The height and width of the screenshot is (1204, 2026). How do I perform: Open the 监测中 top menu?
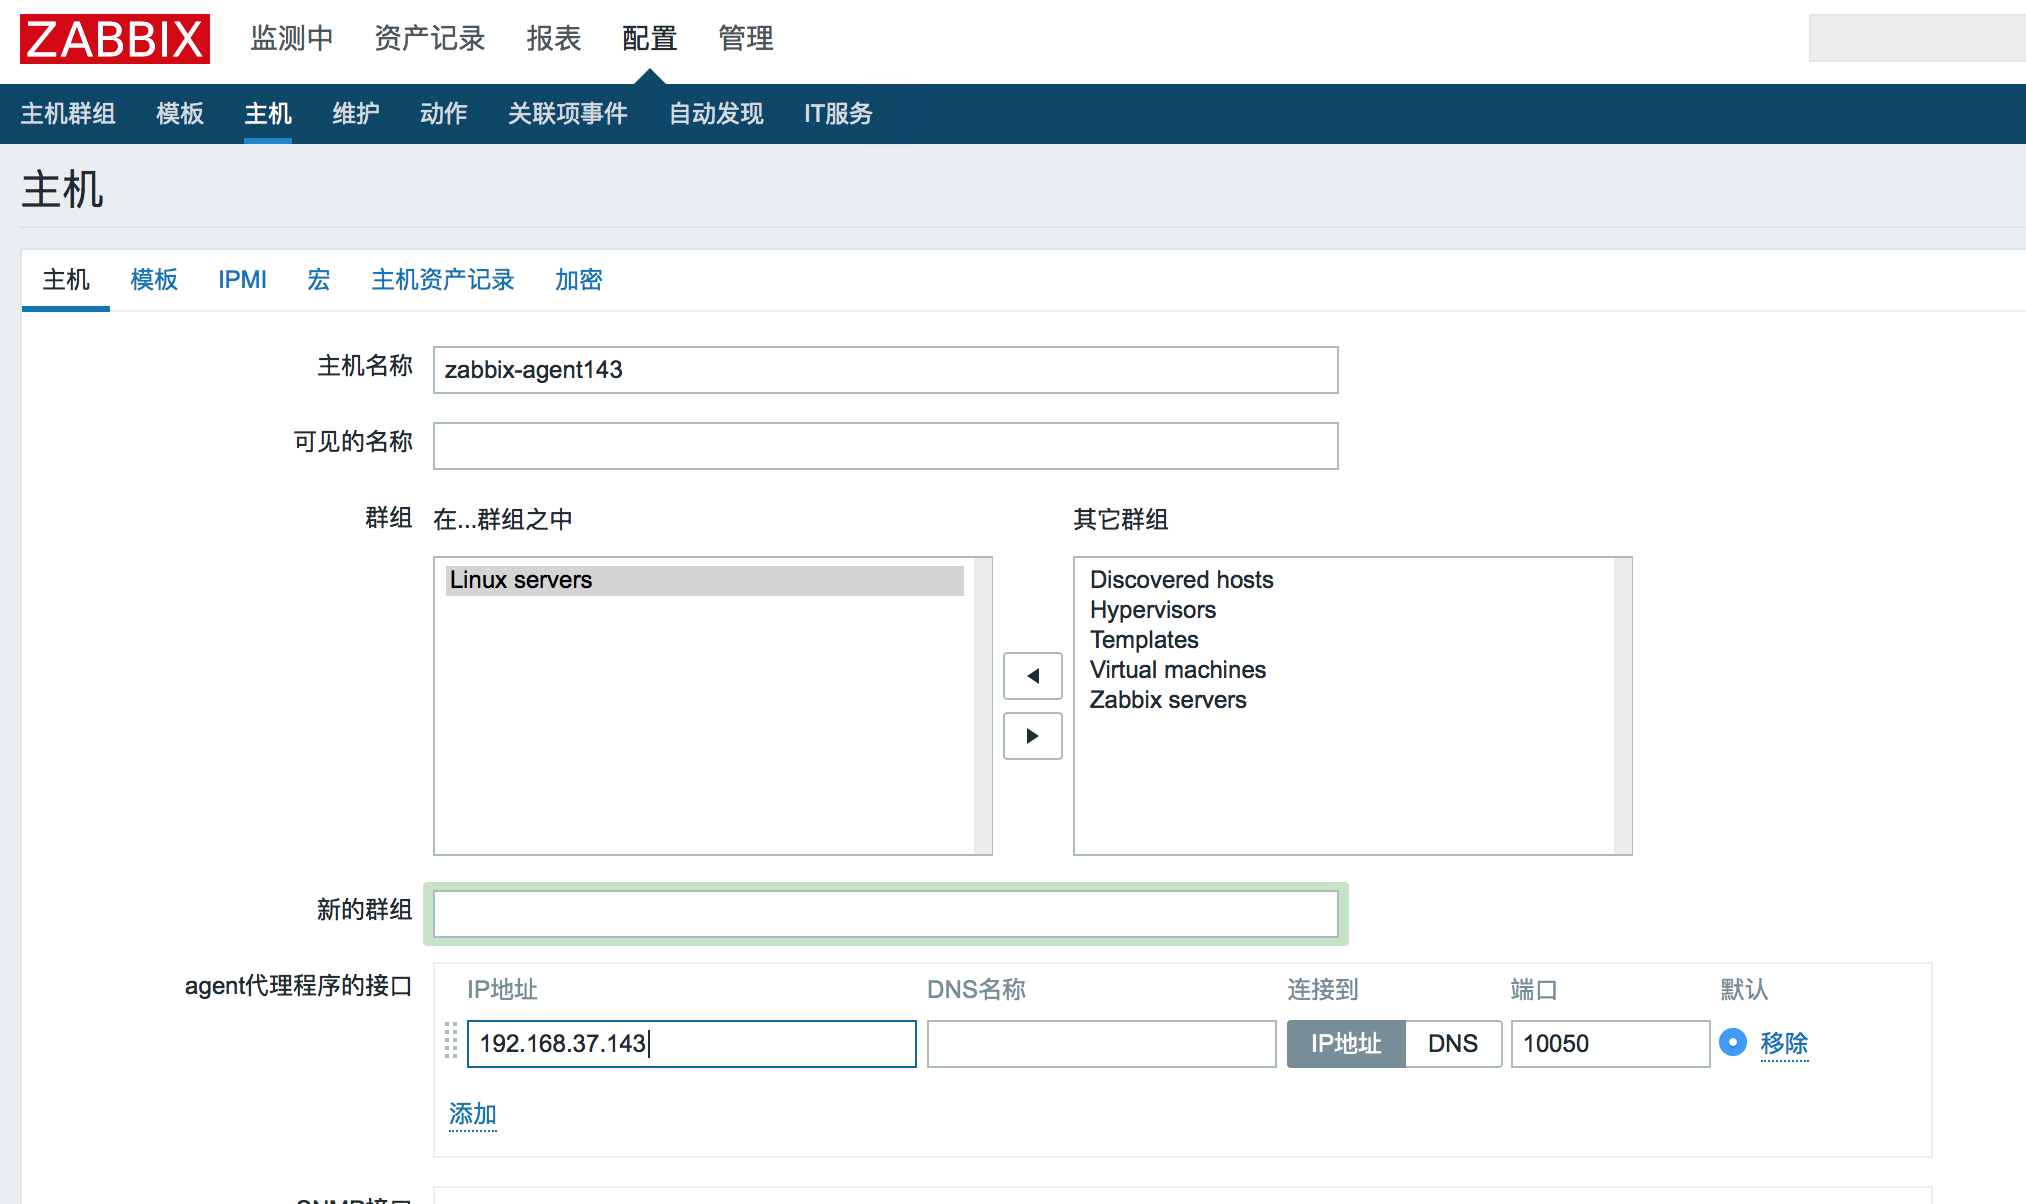coord(292,38)
